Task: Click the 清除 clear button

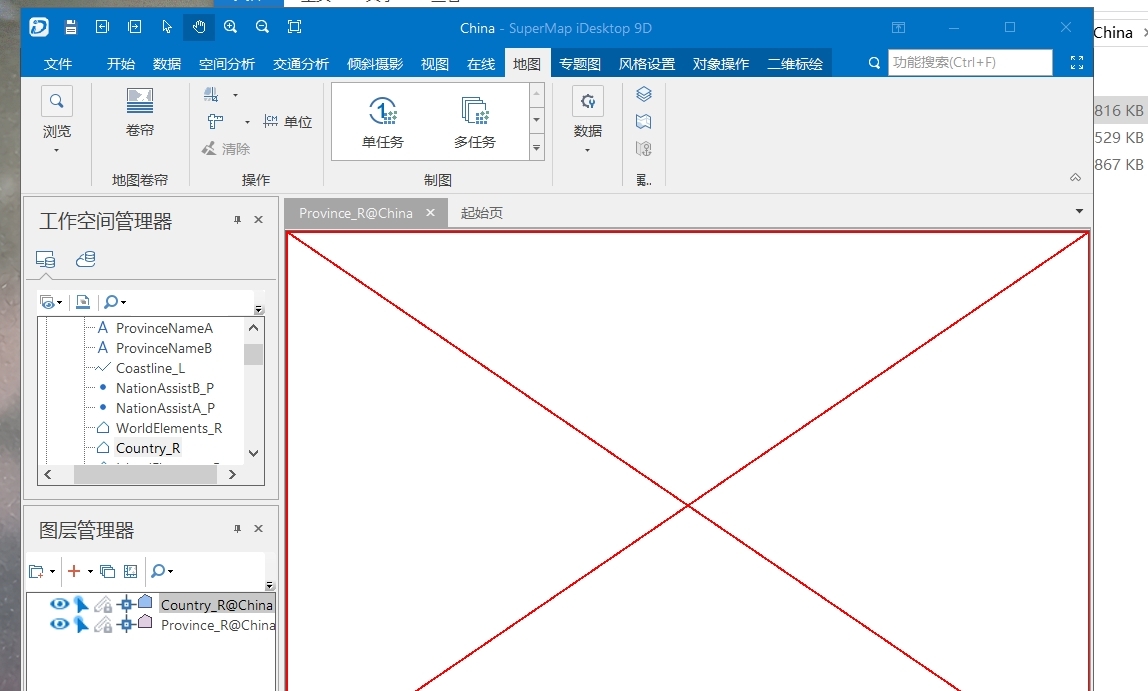Action: tap(226, 149)
